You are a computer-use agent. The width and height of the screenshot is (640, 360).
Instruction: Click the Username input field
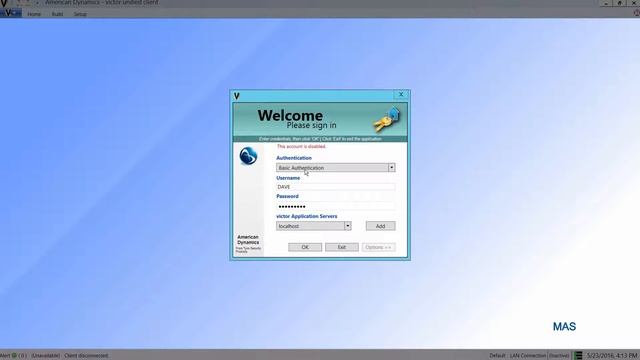(336, 187)
